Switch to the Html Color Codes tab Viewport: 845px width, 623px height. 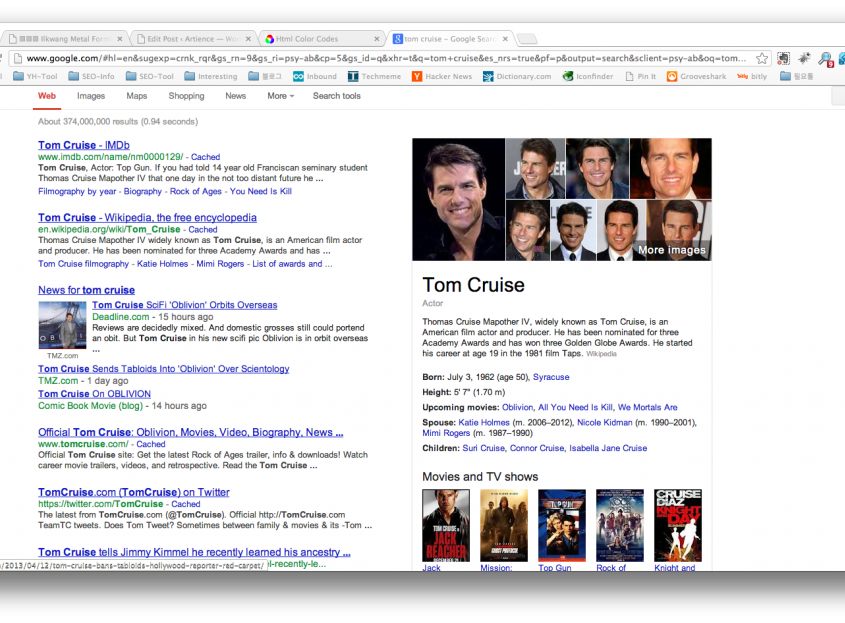[322, 39]
